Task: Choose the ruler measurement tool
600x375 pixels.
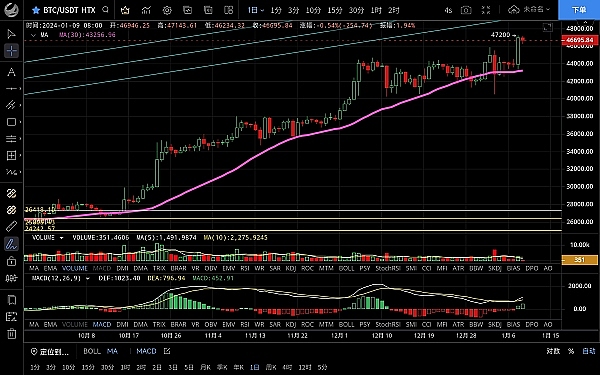Action: pyautogui.click(x=11, y=227)
